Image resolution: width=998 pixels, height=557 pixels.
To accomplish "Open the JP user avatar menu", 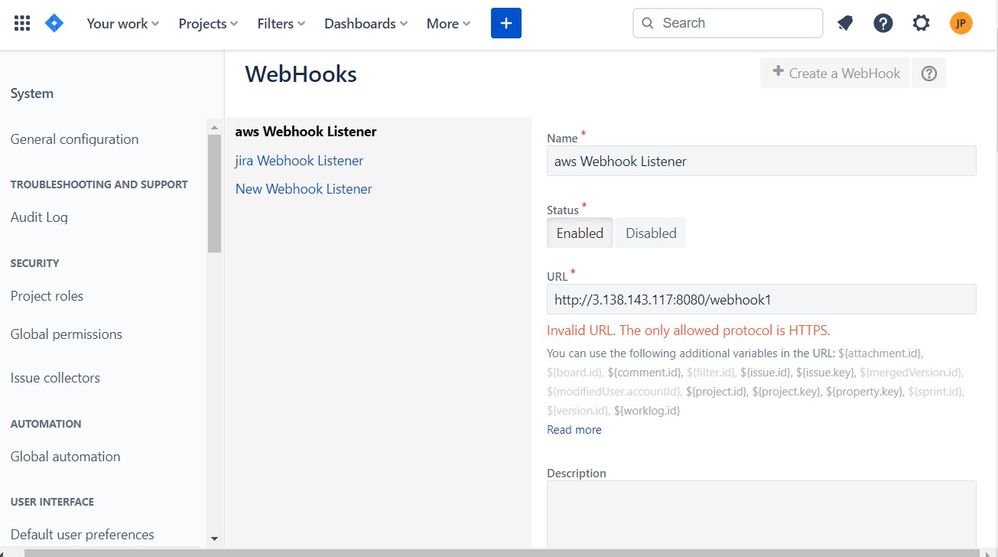I will [x=960, y=24].
